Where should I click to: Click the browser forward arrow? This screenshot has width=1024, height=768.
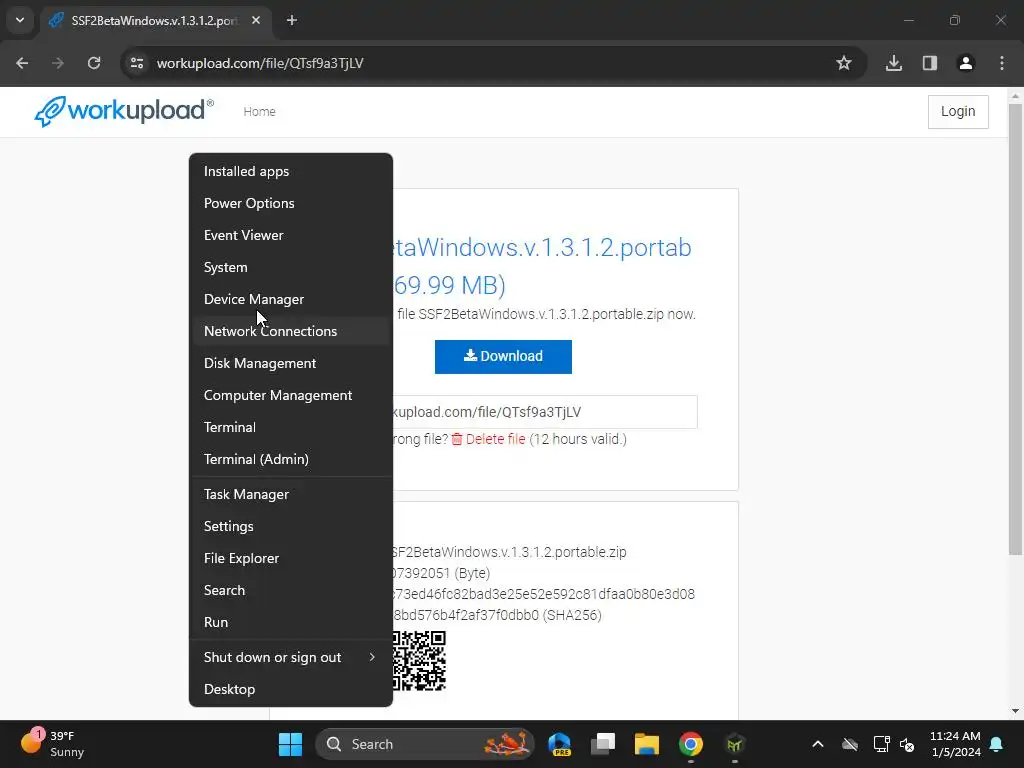58,63
